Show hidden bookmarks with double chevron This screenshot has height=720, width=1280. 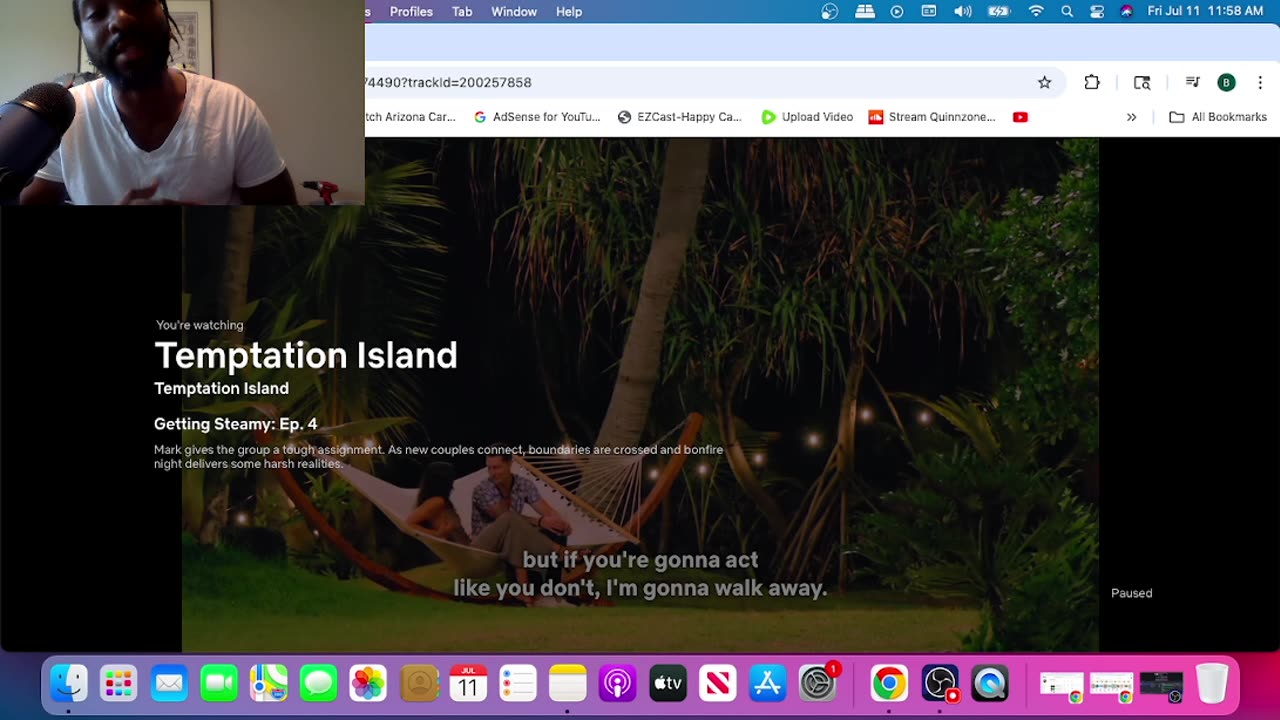(x=1131, y=117)
